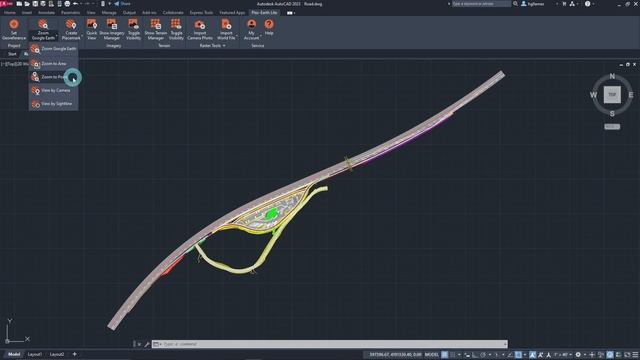The width and height of the screenshot is (640, 360).
Task: Add a new layout with plus button
Action: coord(74,354)
